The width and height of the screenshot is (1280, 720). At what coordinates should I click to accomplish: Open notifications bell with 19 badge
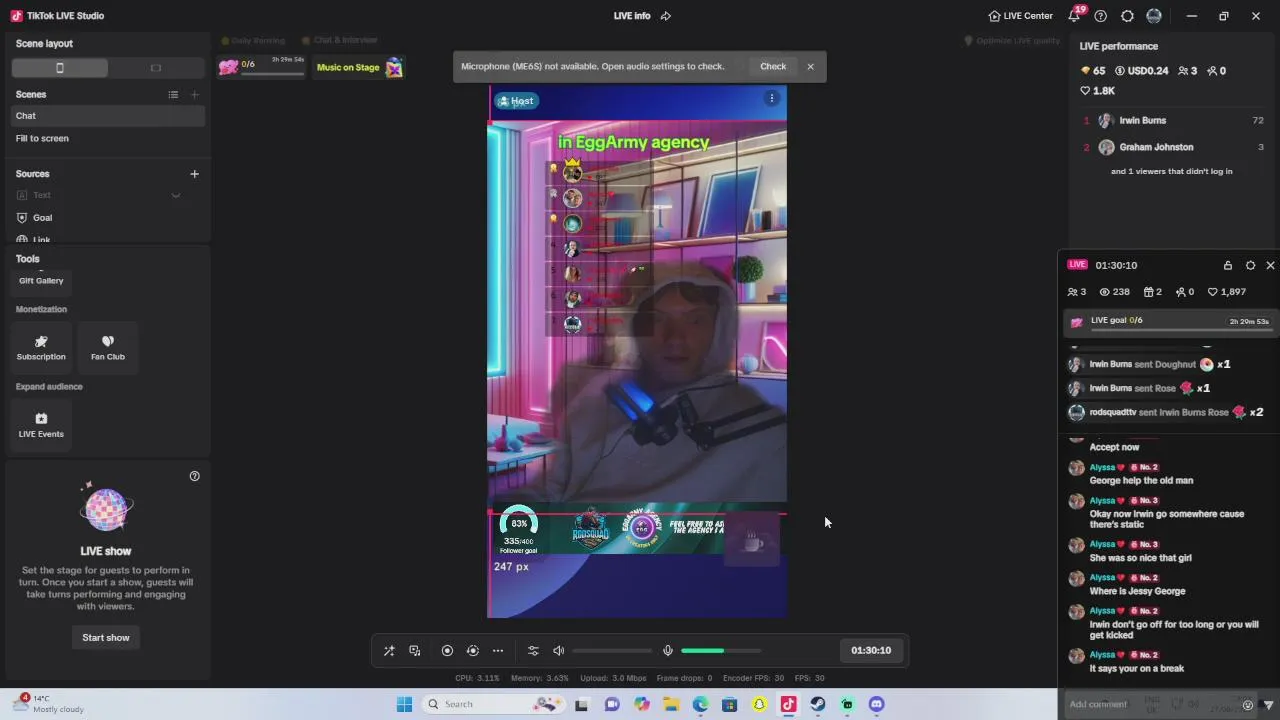(x=1075, y=15)
